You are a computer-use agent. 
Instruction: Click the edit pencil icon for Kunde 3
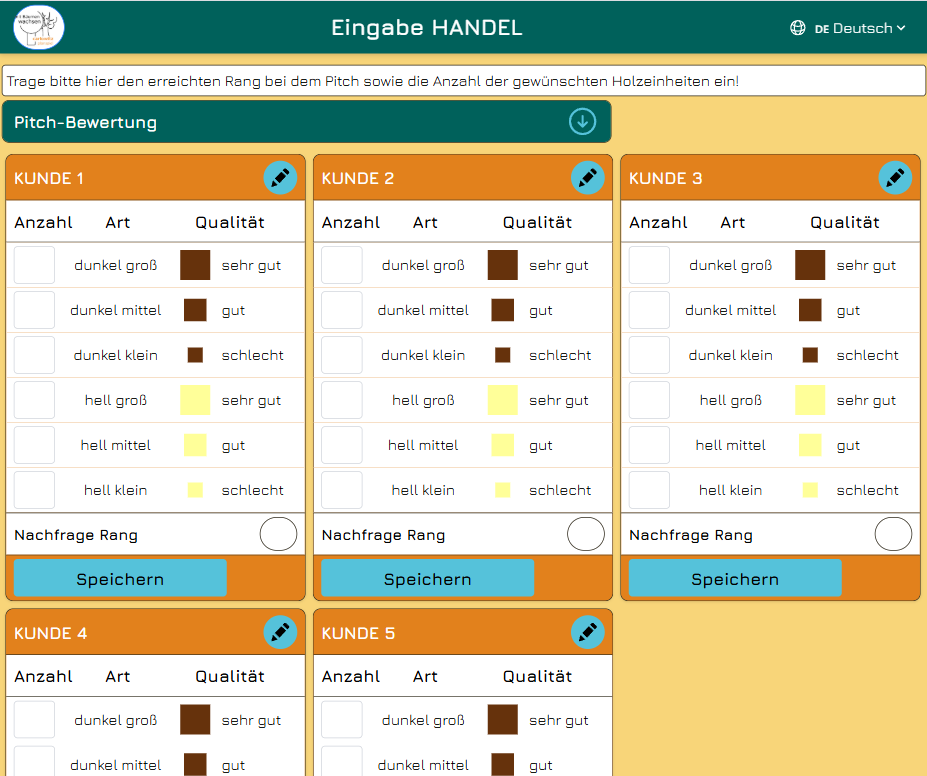[x=895, y=178]
